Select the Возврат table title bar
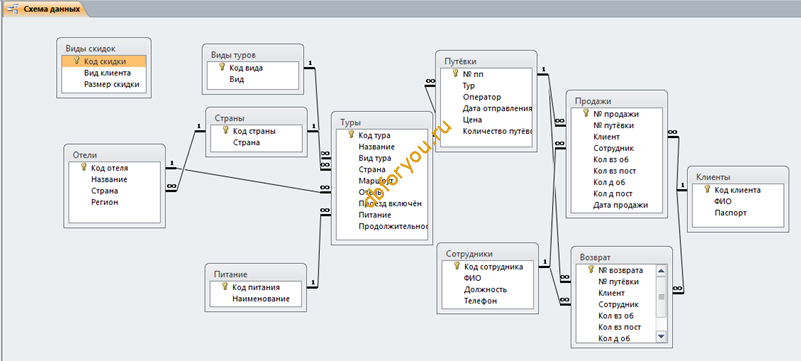 coord(621,257)
